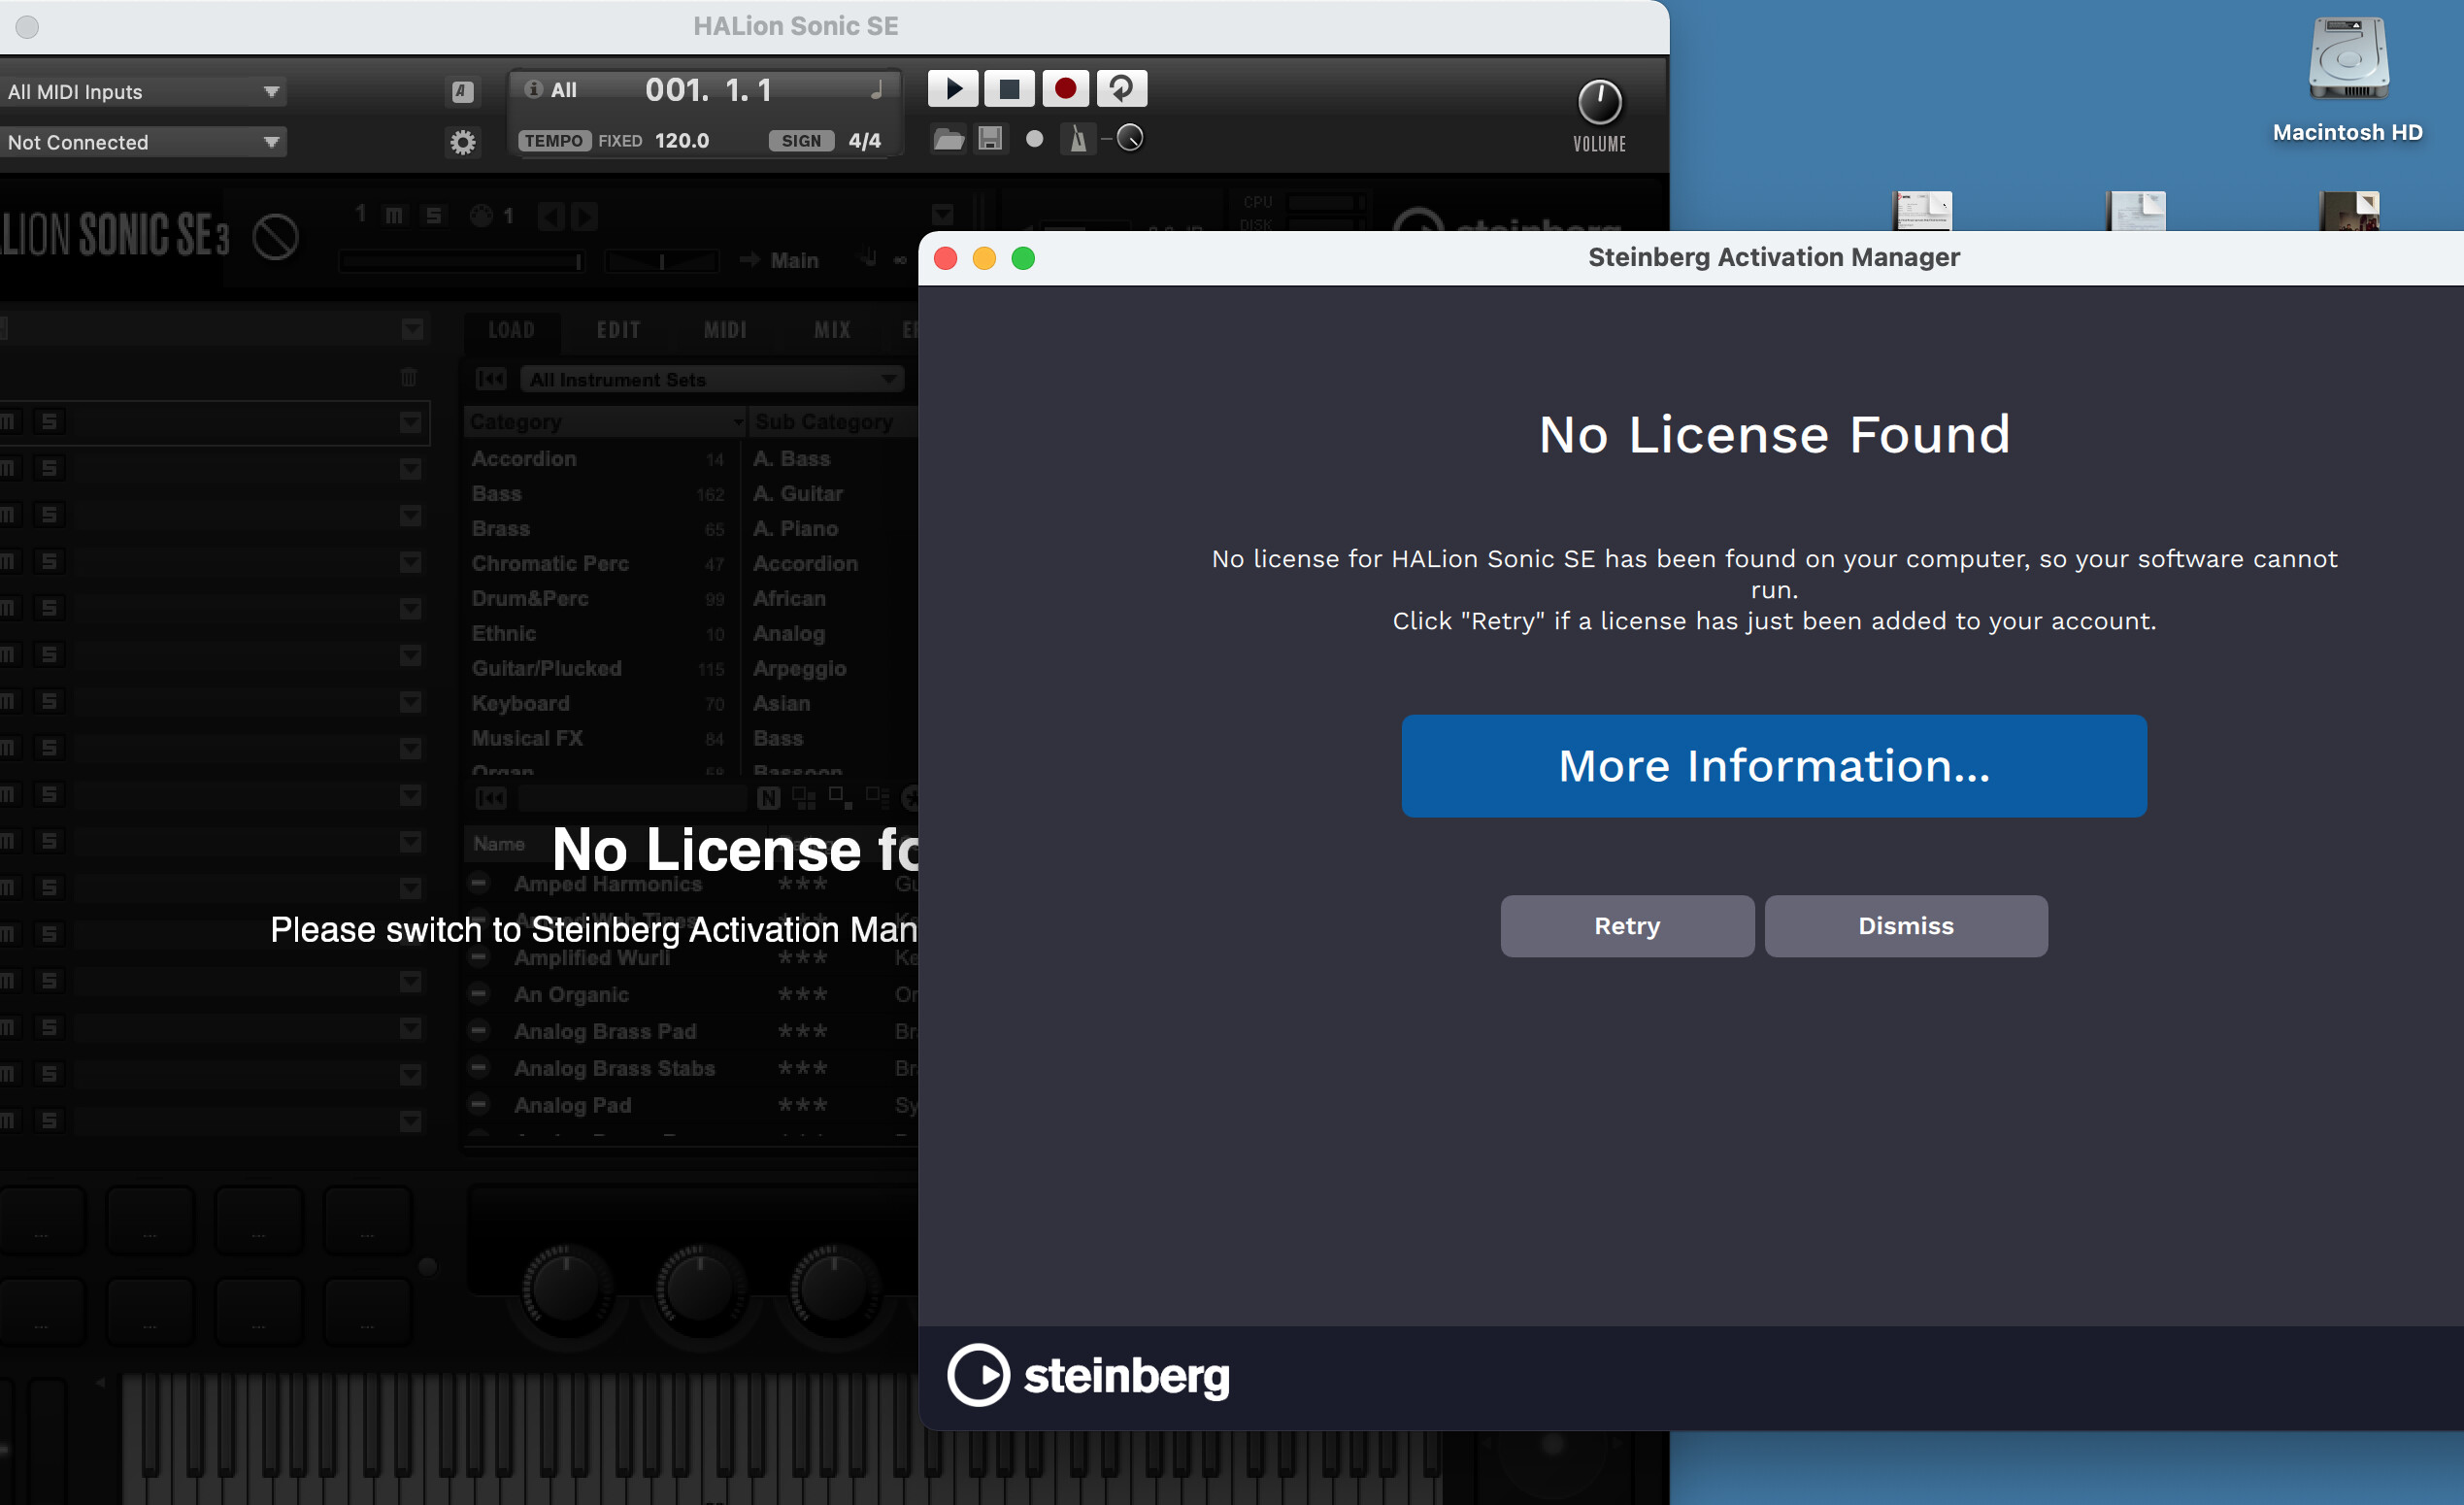The height and width of the screenshot is (1505, 2464).
Task: Open the Not Connected output dropdown
Action: tap(143, 142)
